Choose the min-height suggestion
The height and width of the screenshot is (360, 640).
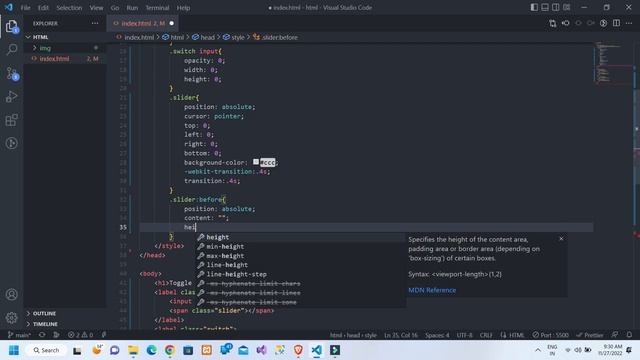301,247
